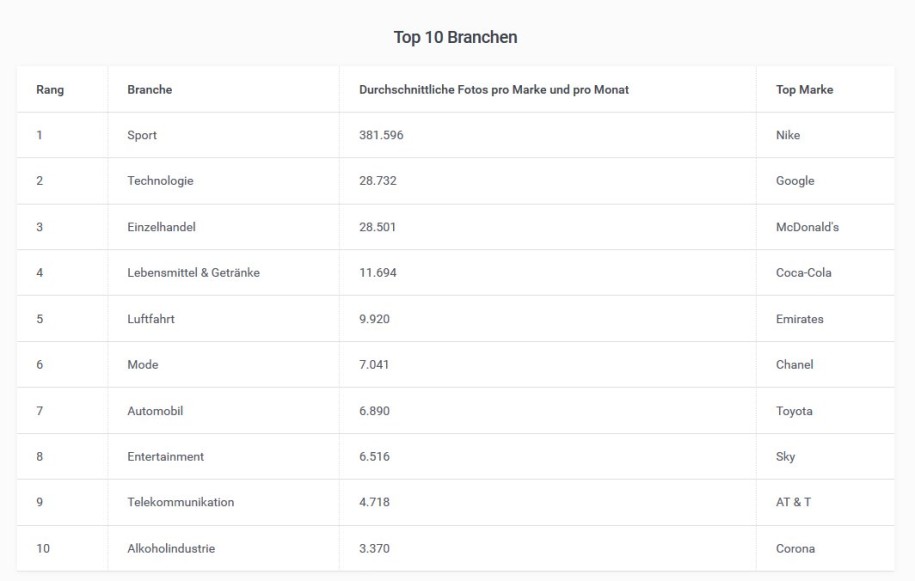Screen dimensions: 915x581
Task: Click the Top 10 Branchen title
Action: pos(455,37)
